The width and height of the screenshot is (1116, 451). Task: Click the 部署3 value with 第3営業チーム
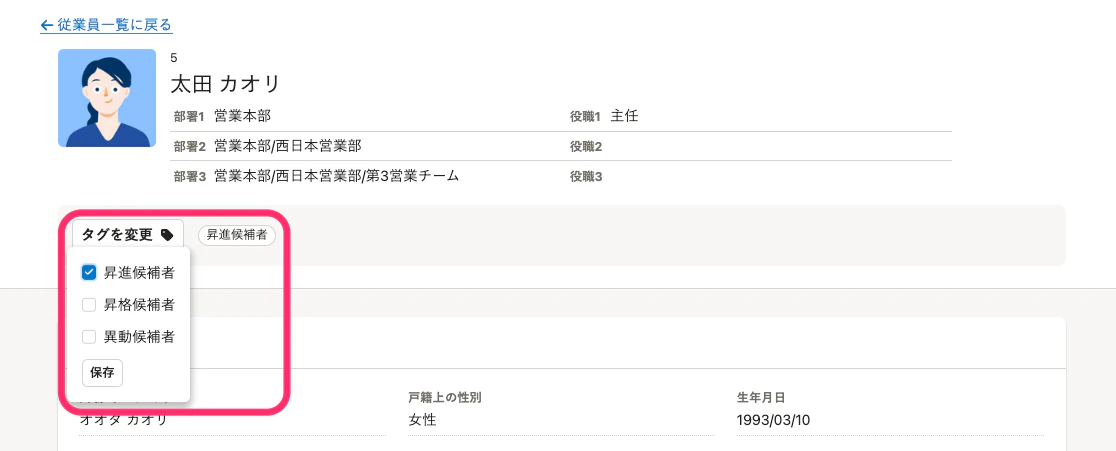coord(337,176)
